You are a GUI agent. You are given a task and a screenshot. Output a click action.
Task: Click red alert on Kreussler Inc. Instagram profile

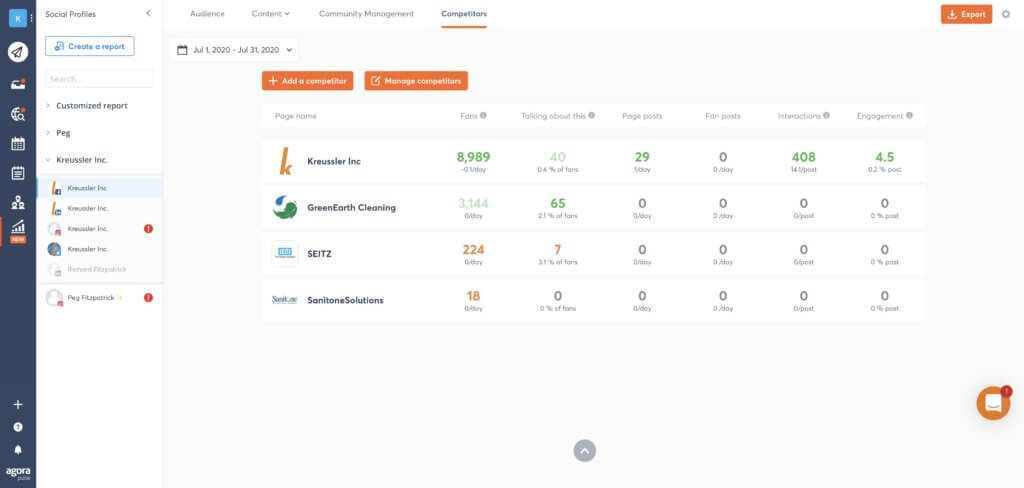tap(148, 229)
